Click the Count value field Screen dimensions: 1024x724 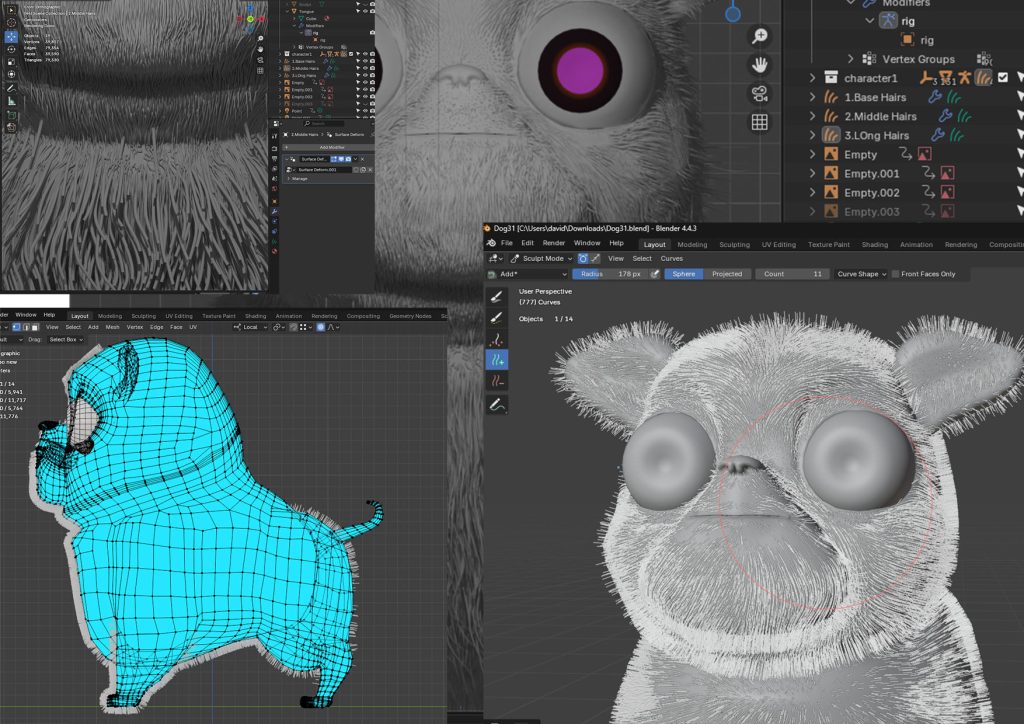coord(792,274)
